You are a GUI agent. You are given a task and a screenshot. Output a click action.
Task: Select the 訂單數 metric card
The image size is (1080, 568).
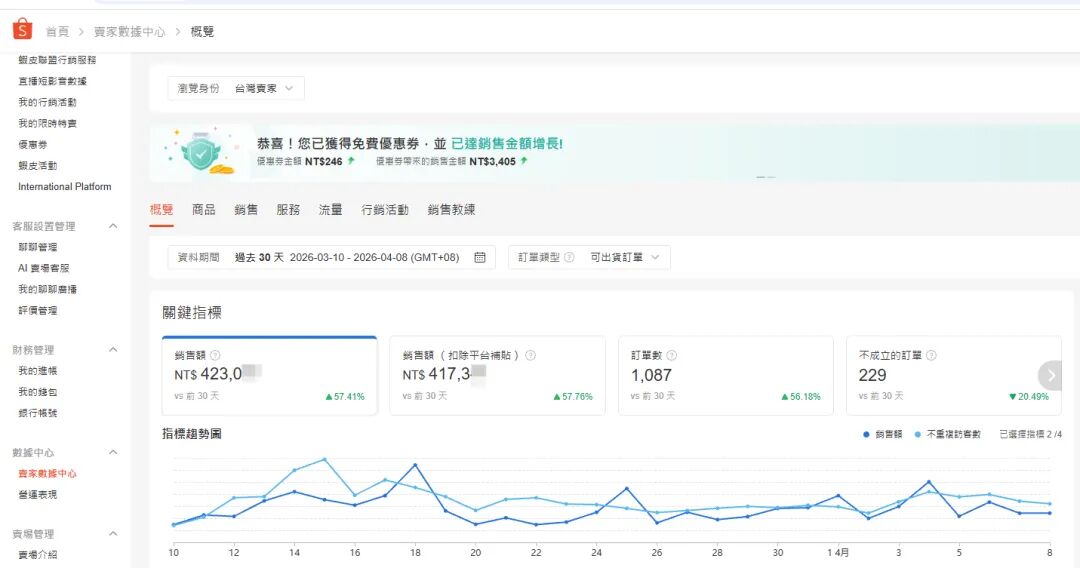[x=726, y=375]
